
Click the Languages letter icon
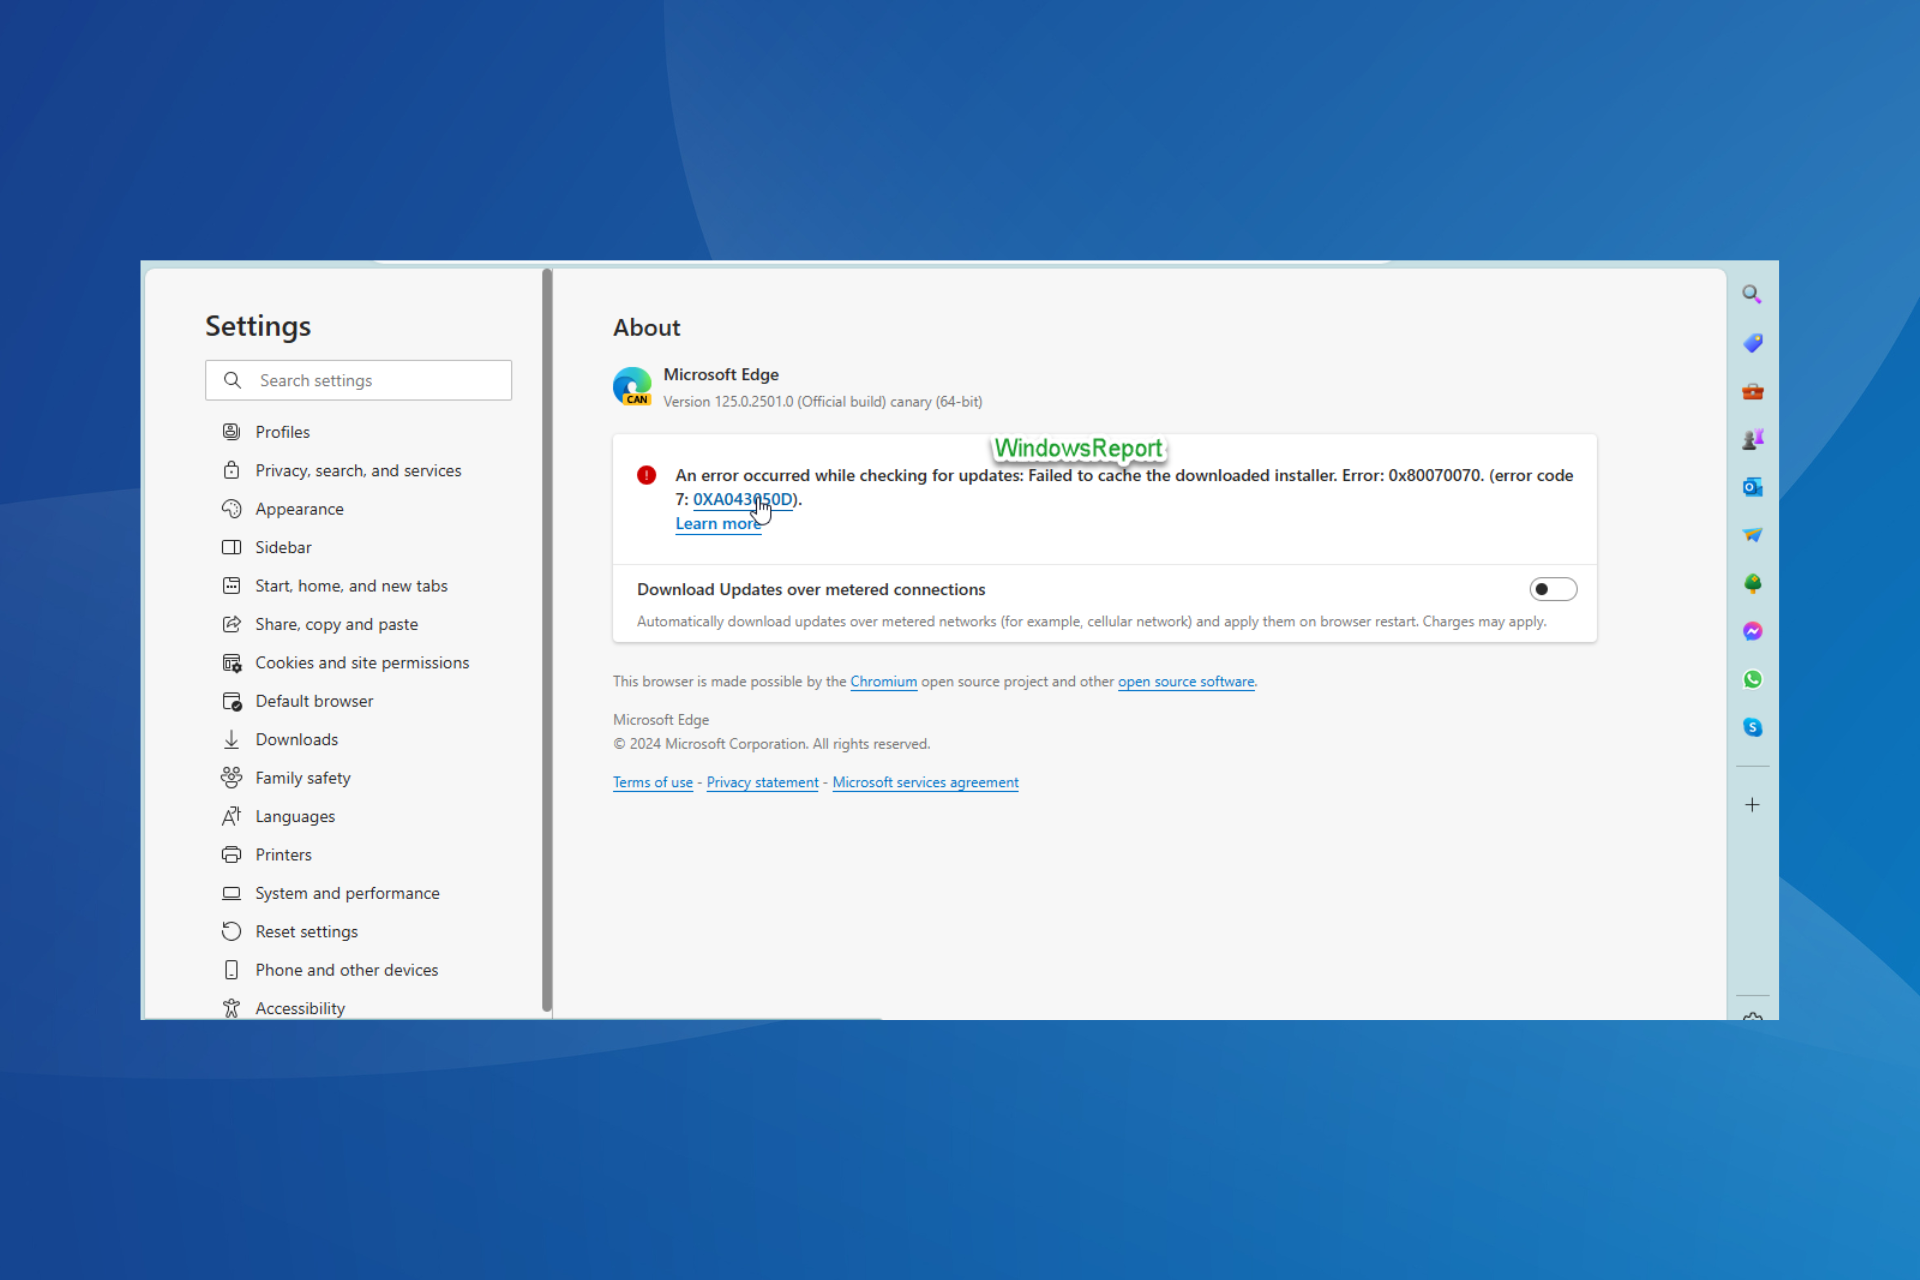coord(231,816)
